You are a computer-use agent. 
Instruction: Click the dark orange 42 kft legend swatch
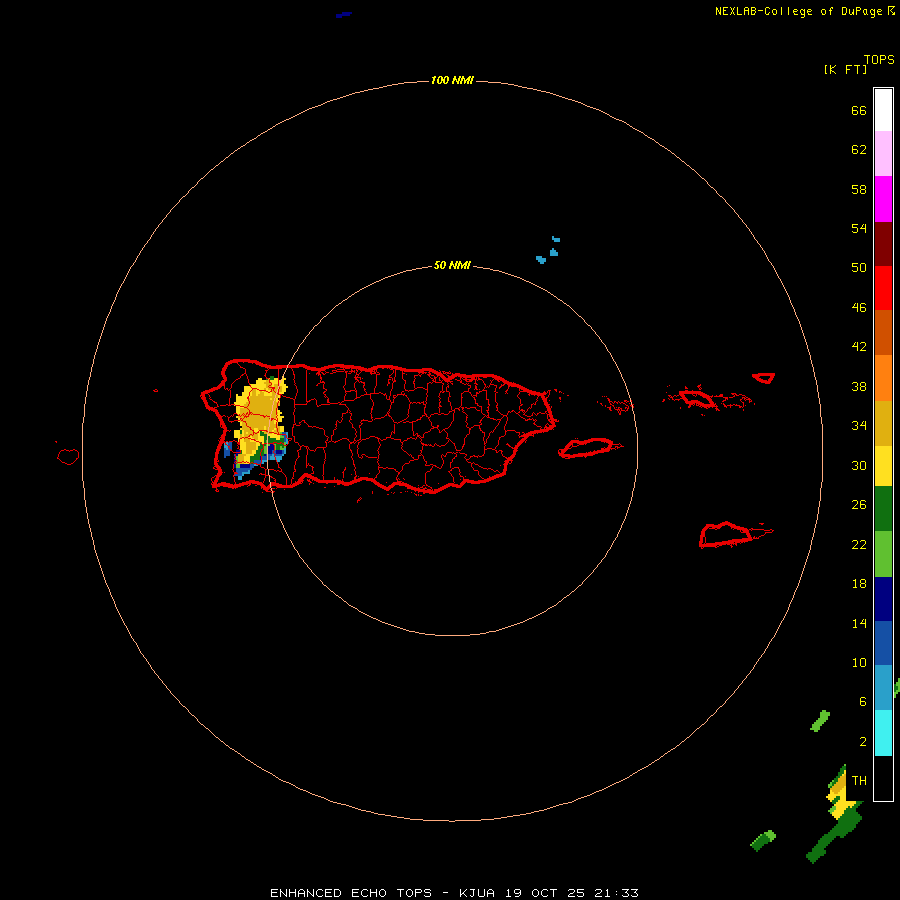click(883, 333)
